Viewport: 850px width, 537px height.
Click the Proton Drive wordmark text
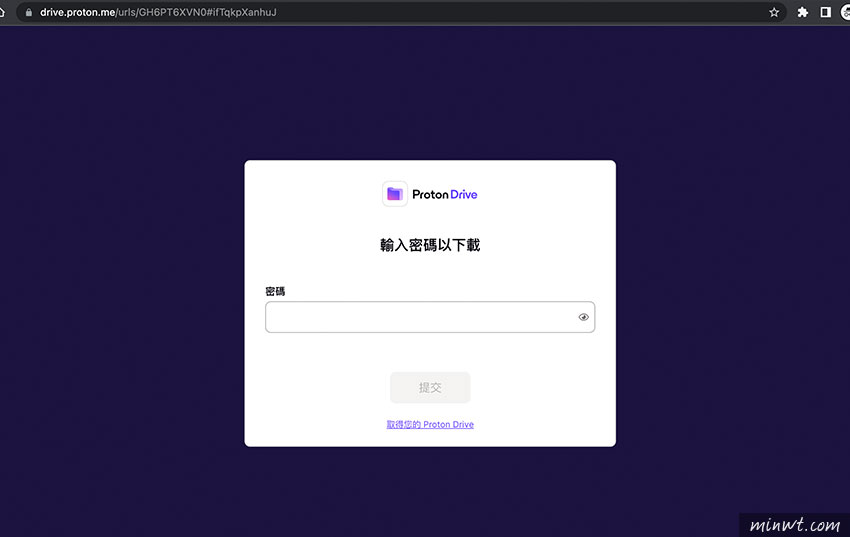point(445,194)
